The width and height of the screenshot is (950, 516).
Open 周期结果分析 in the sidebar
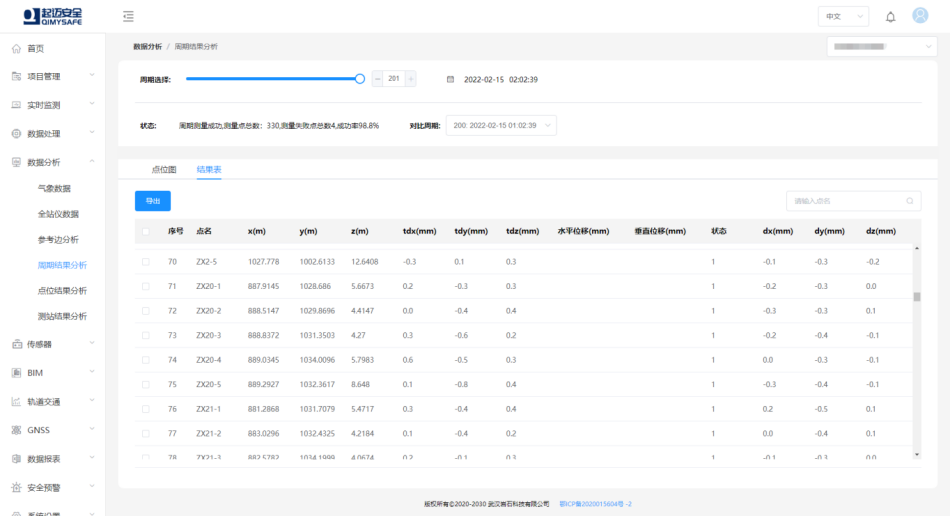pyautogui.click(x=62, y=265)
